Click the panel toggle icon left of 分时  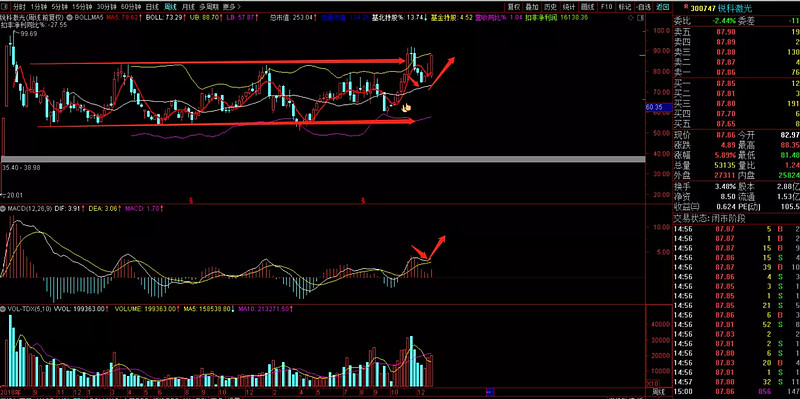point(5,7)
